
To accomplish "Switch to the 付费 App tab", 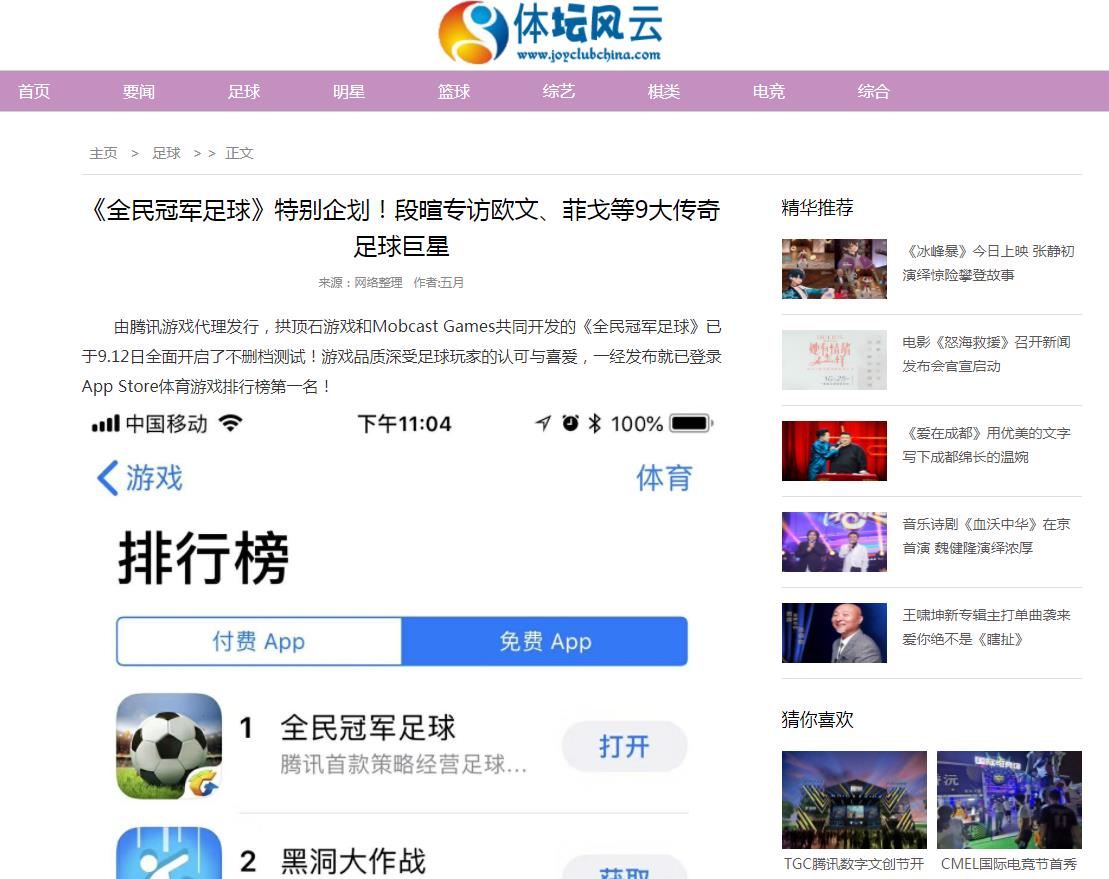I will (259, 641).
